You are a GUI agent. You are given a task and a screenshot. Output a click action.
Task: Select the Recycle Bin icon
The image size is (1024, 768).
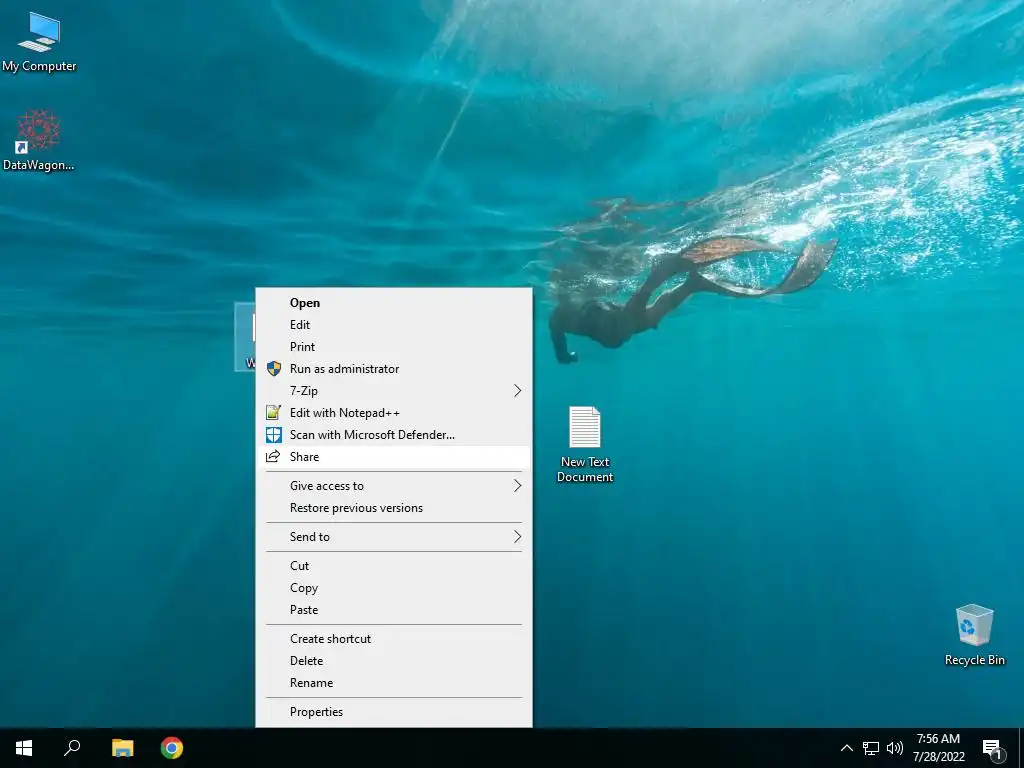click(x=974, y=635)
